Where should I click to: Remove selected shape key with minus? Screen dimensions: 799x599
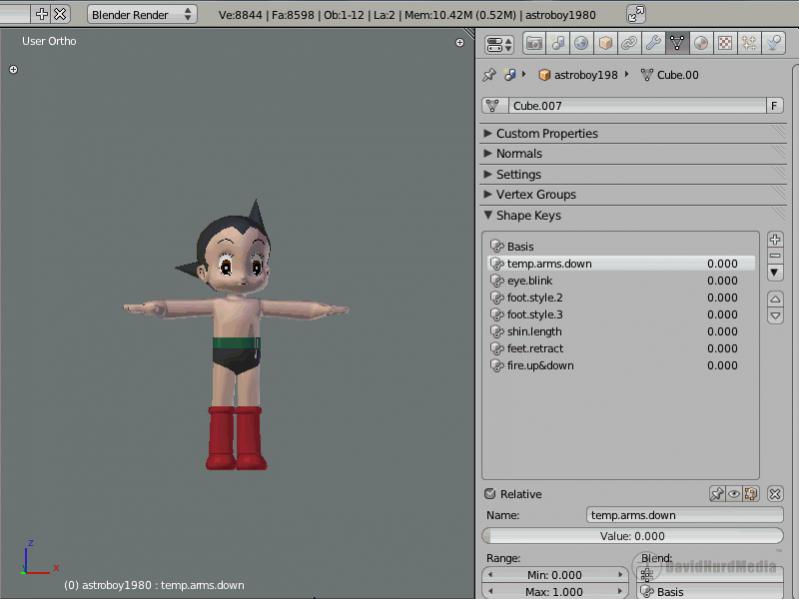tap(775, 256)
